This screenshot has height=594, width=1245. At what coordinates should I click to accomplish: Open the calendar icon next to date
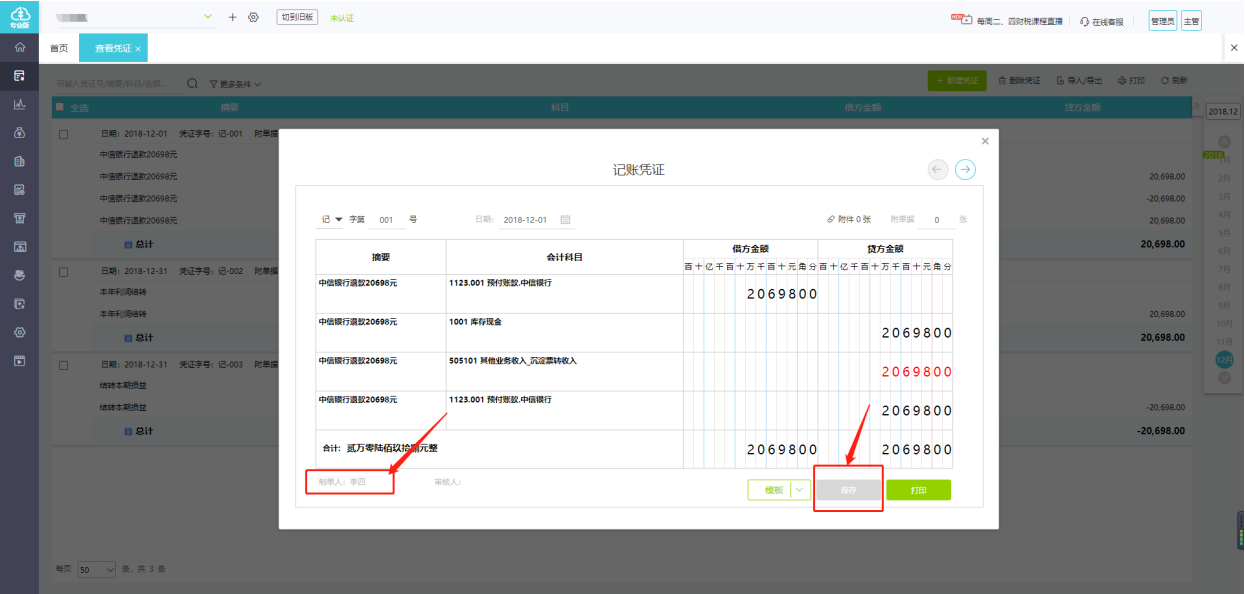click(565, 219)
